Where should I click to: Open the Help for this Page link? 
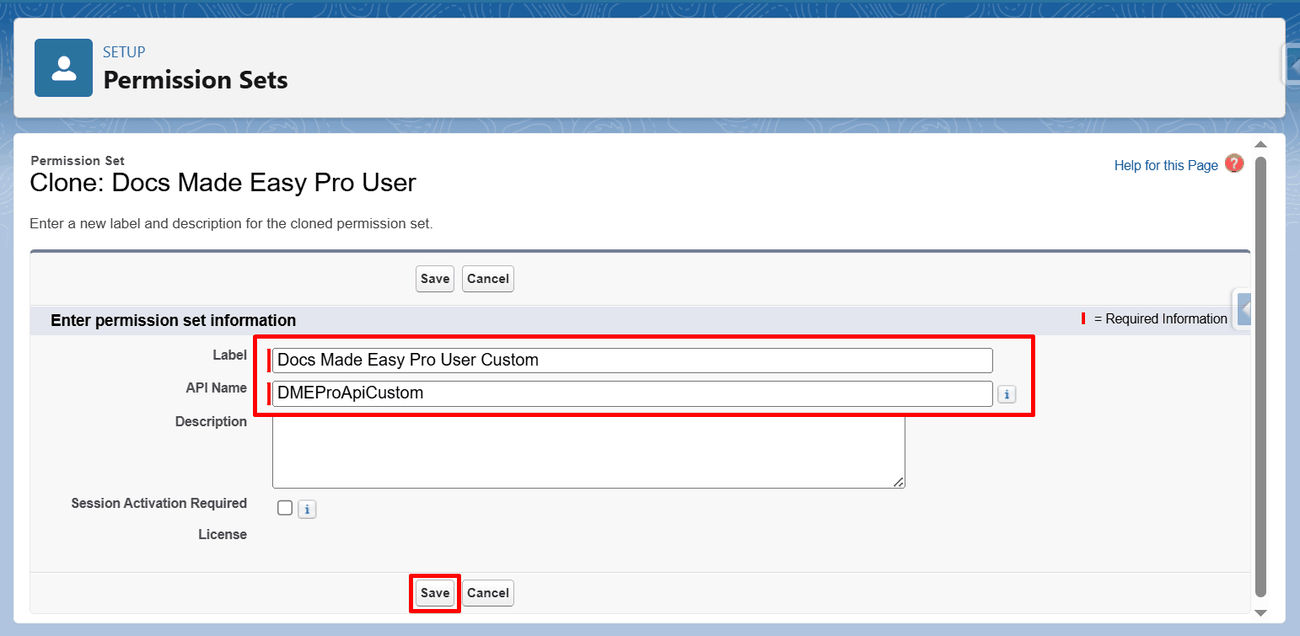[x=1166, y=165]
